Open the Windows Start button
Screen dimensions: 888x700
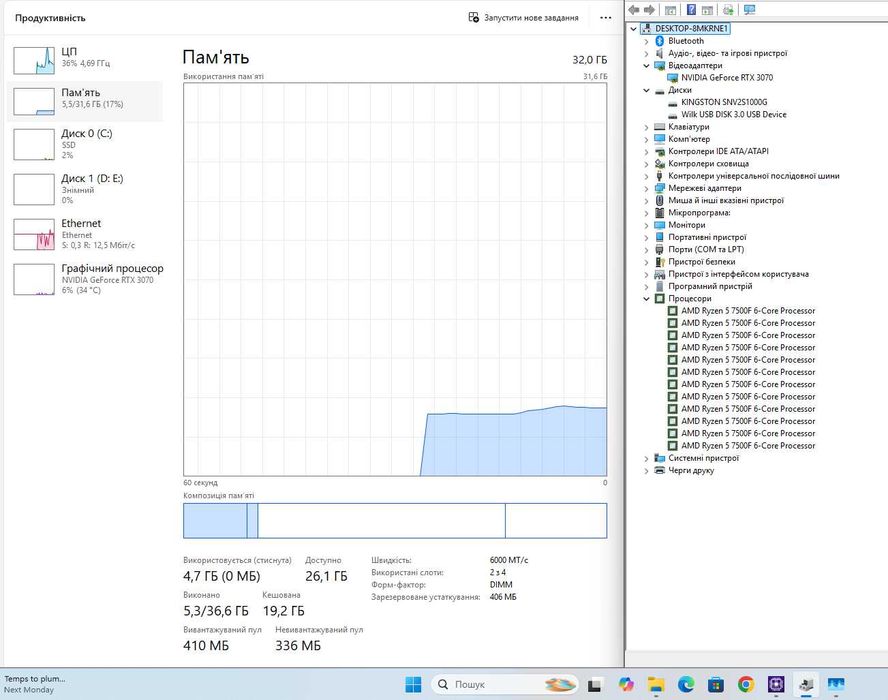413,685
